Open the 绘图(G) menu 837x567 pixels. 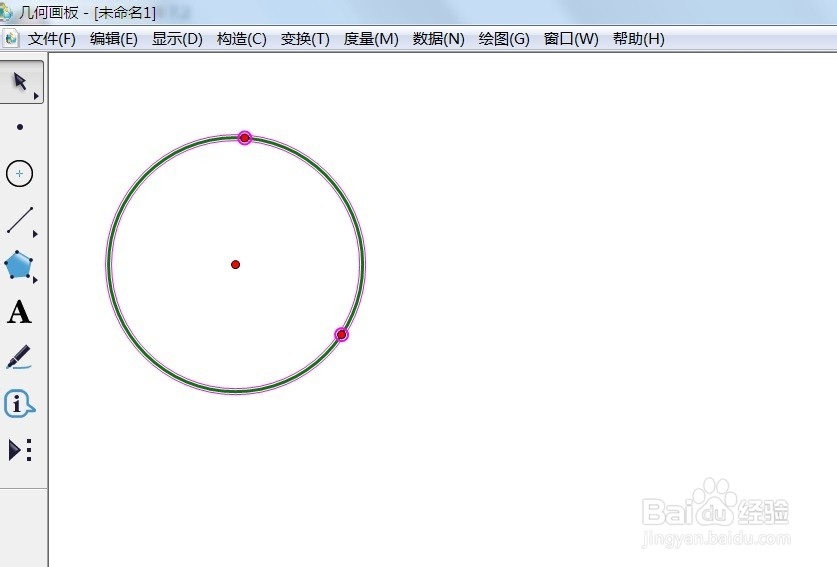[504, 39]
